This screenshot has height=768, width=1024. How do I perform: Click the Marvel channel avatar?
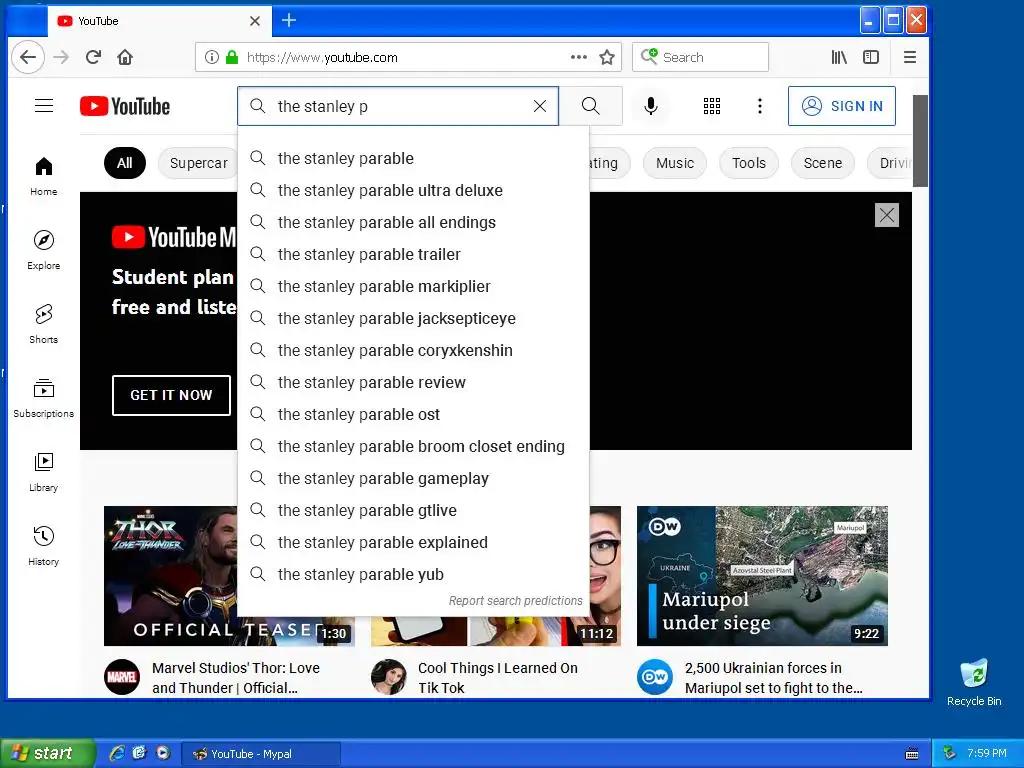click(x=122, y=677)
